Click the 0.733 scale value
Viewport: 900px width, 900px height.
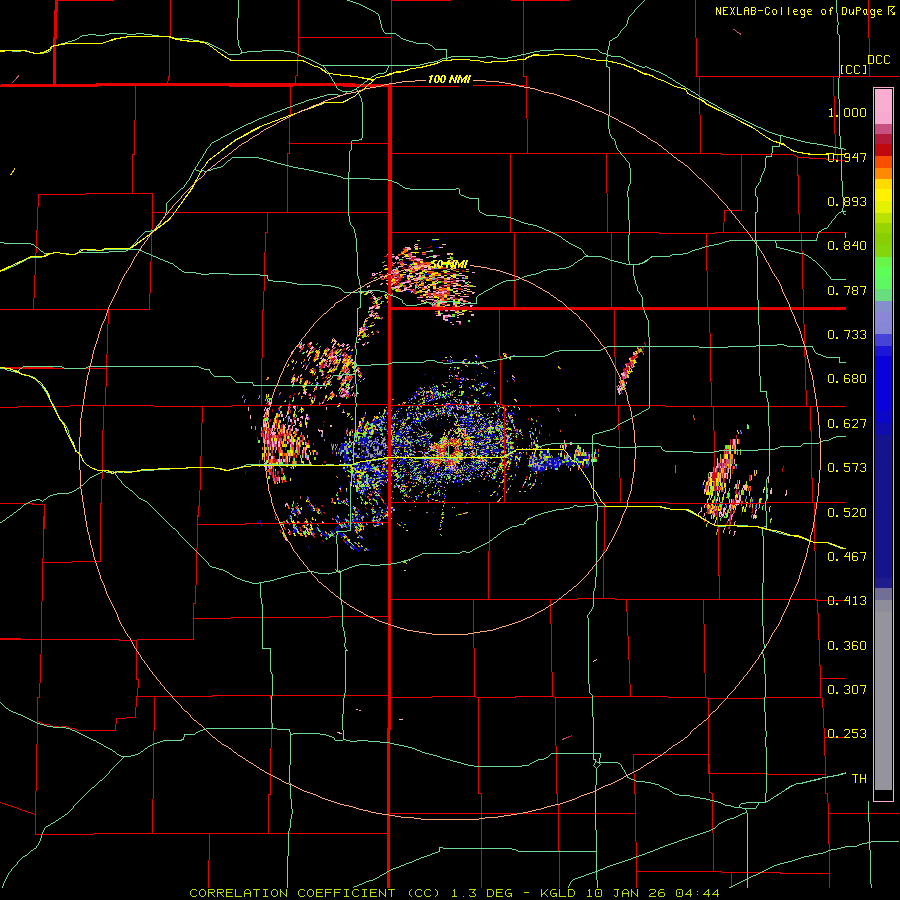[847, 334]
